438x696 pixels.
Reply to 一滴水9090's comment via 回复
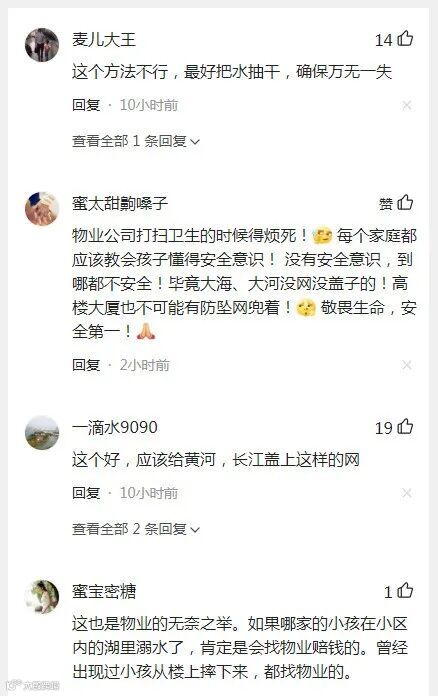86,493
